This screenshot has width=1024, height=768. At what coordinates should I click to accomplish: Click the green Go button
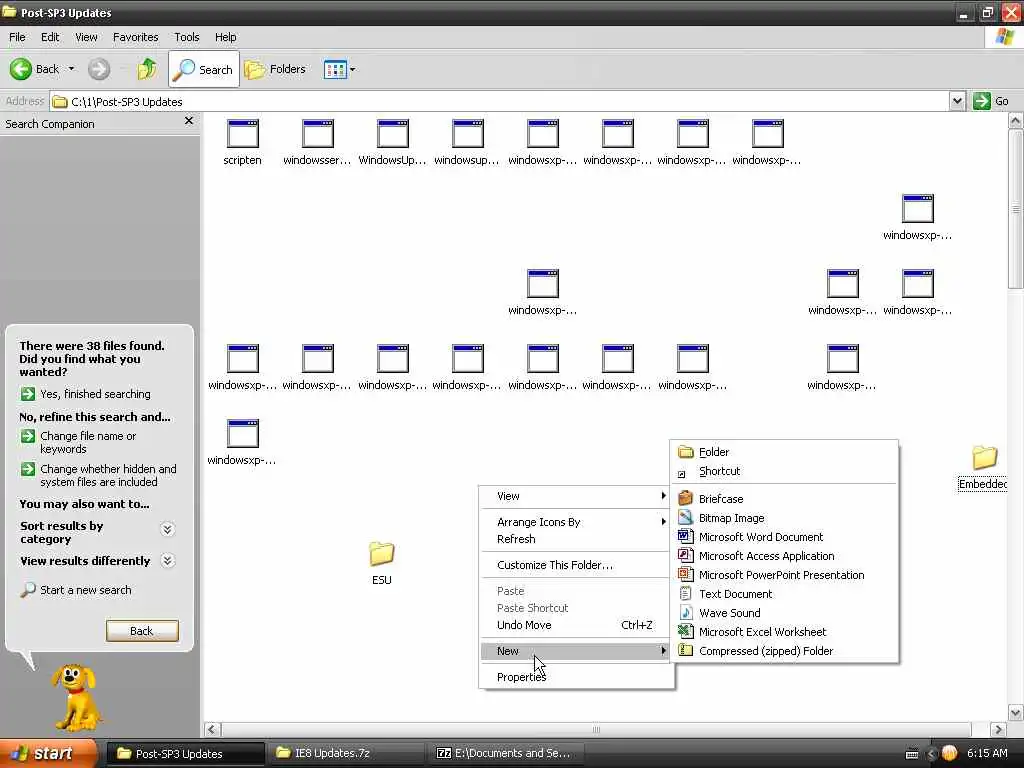pos(991,101)
